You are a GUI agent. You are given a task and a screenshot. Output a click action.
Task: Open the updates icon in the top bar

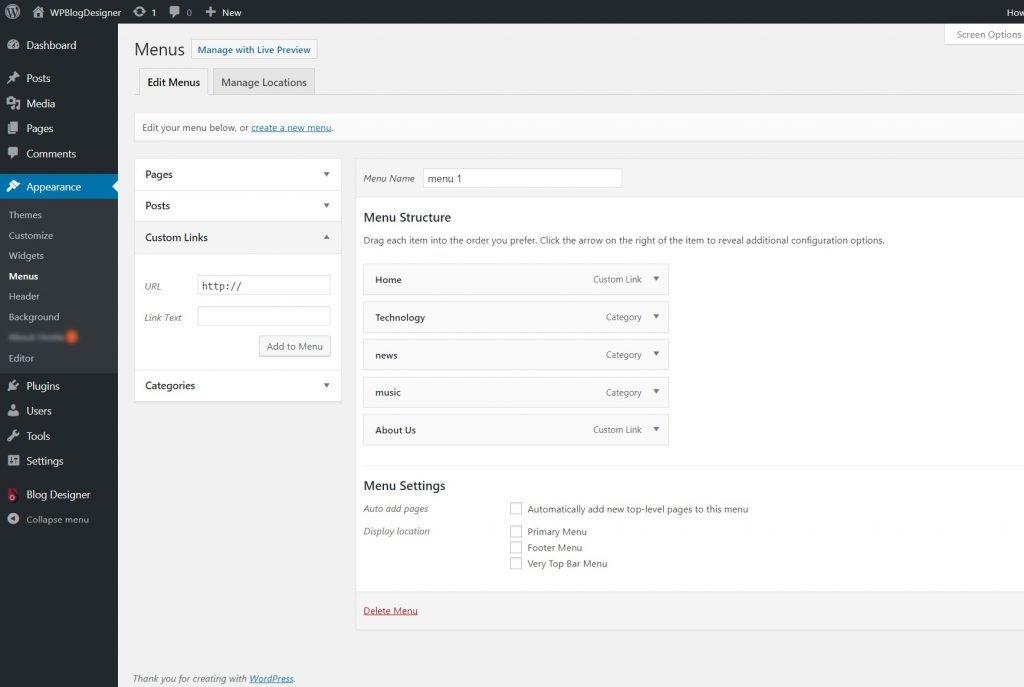click(138, 12)
